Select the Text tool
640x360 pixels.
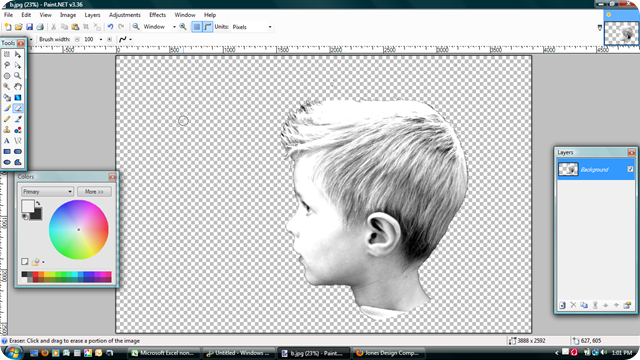(x=7, y=141)
